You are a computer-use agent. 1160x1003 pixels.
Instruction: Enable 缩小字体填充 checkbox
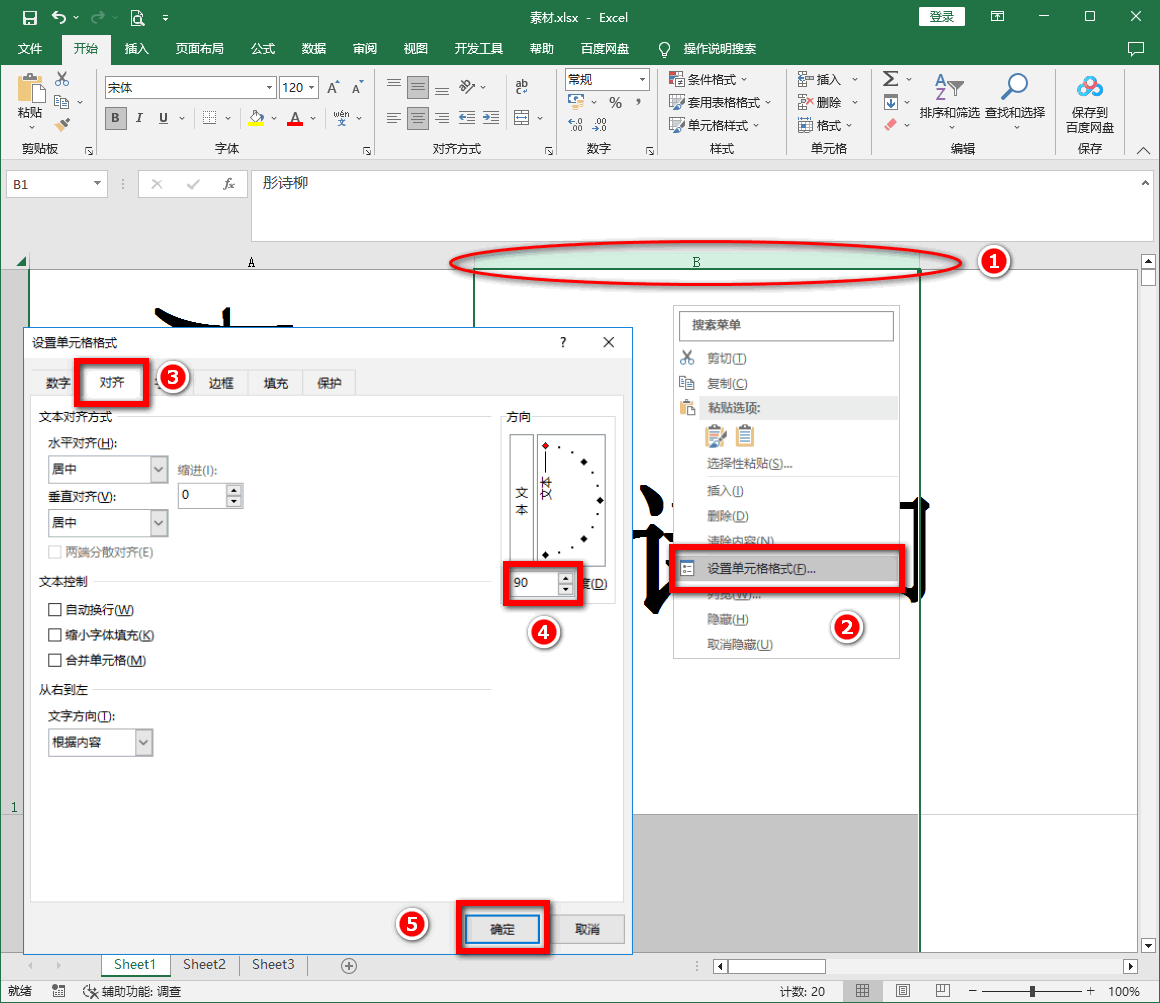[55, 635]
